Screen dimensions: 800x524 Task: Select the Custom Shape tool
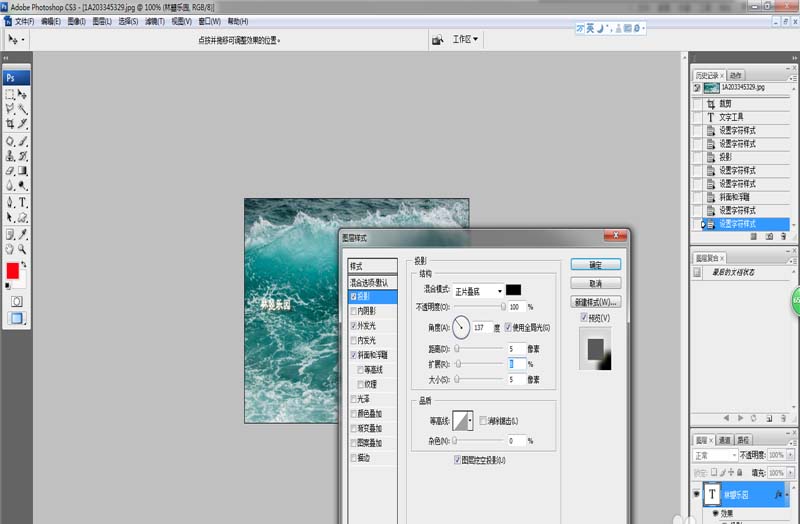22,217
